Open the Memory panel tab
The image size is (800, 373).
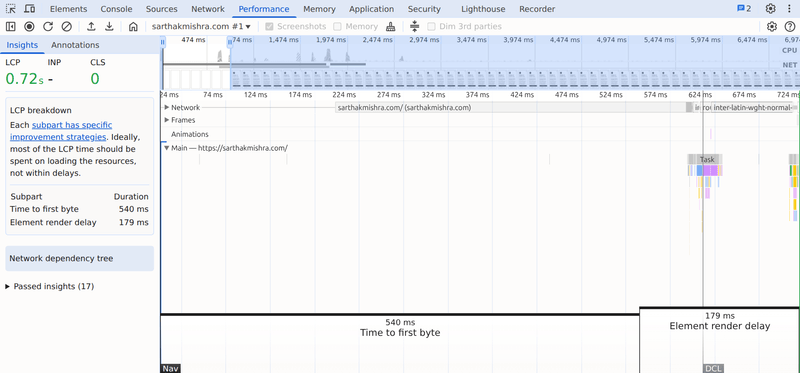tap(319, 9)
